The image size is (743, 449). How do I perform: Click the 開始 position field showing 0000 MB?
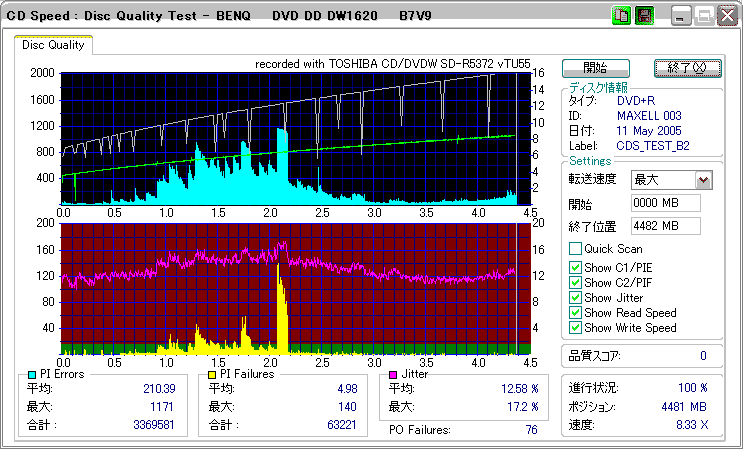click(666, 203)
